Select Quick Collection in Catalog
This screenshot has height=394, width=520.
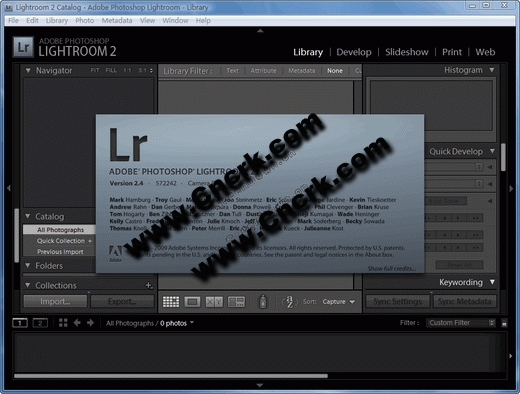pyautogui.click(x=59, y=241)
